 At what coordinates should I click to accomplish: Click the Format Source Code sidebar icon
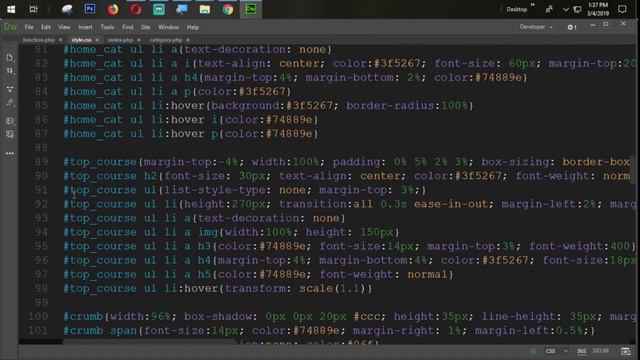10,102
